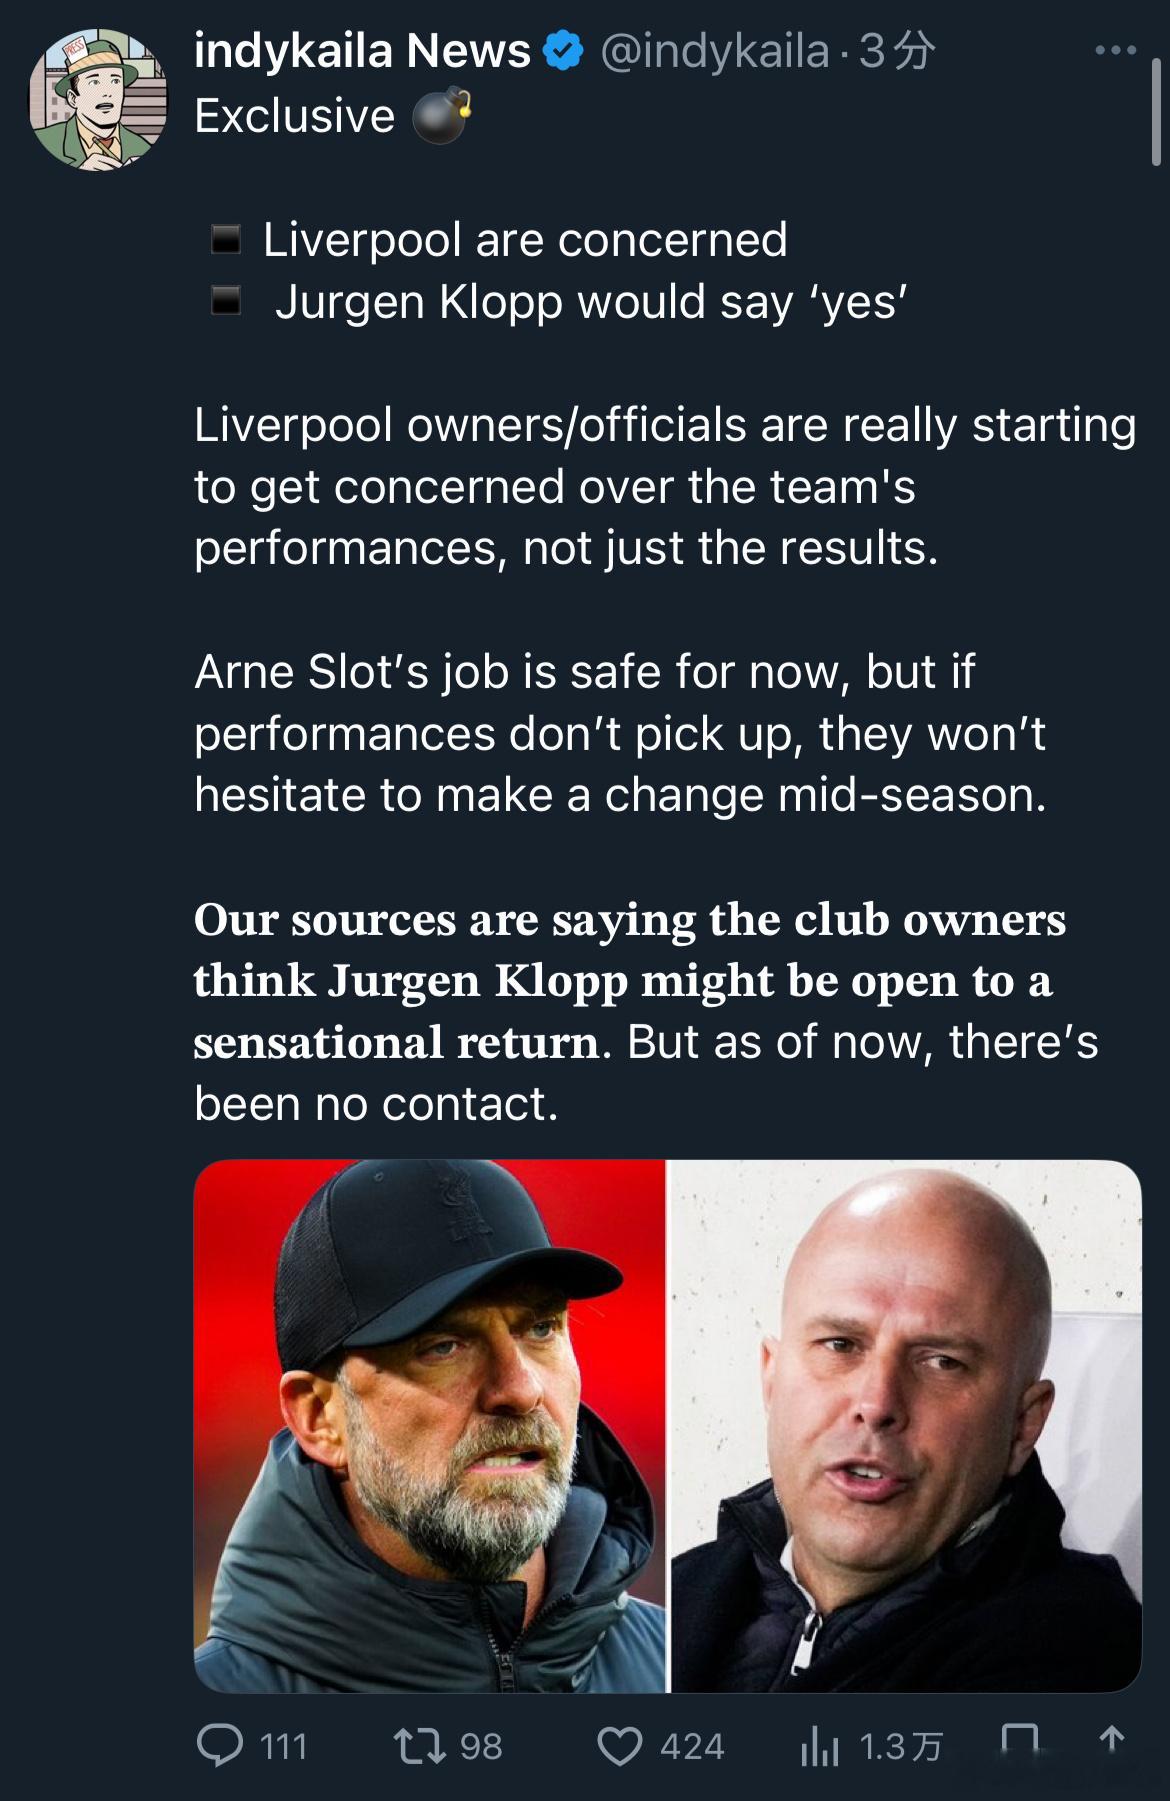Click the bomb emoji after Exclusive
The height and width of the screenshot is (1801, 1170).
[x=441, y=116]
